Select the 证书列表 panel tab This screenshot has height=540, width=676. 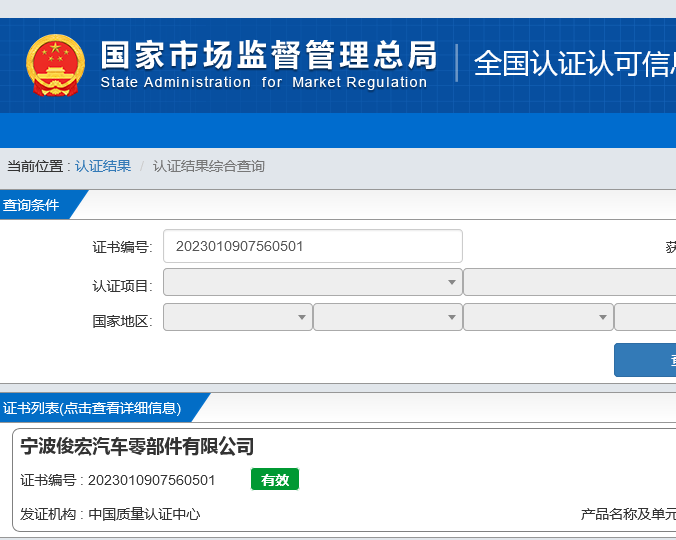(x=92, y=408)
